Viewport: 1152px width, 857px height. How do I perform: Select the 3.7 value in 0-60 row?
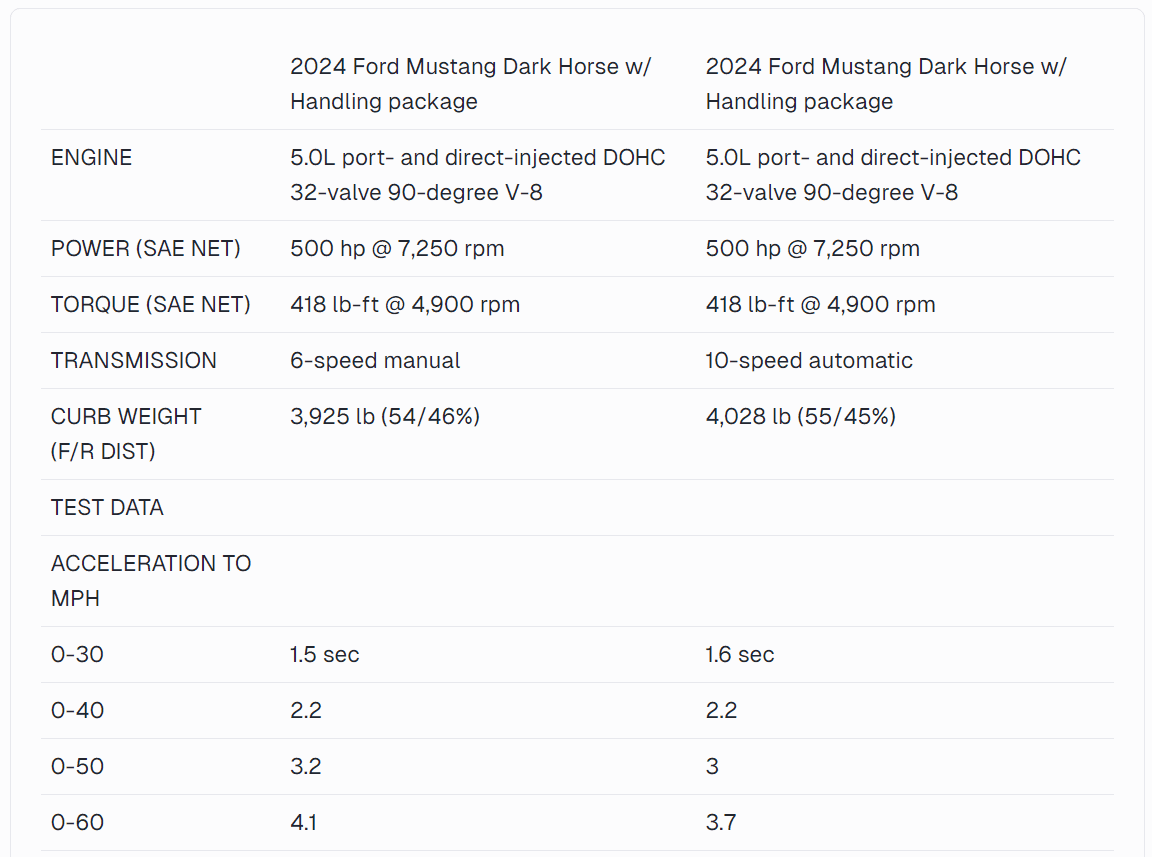click(721, 822)
